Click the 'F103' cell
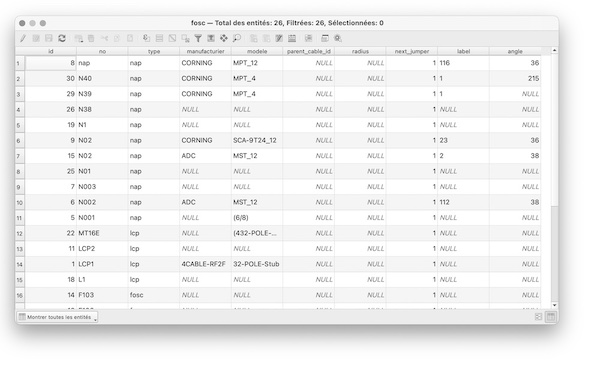The image size is (600, 378). click(x=102, y=295)
